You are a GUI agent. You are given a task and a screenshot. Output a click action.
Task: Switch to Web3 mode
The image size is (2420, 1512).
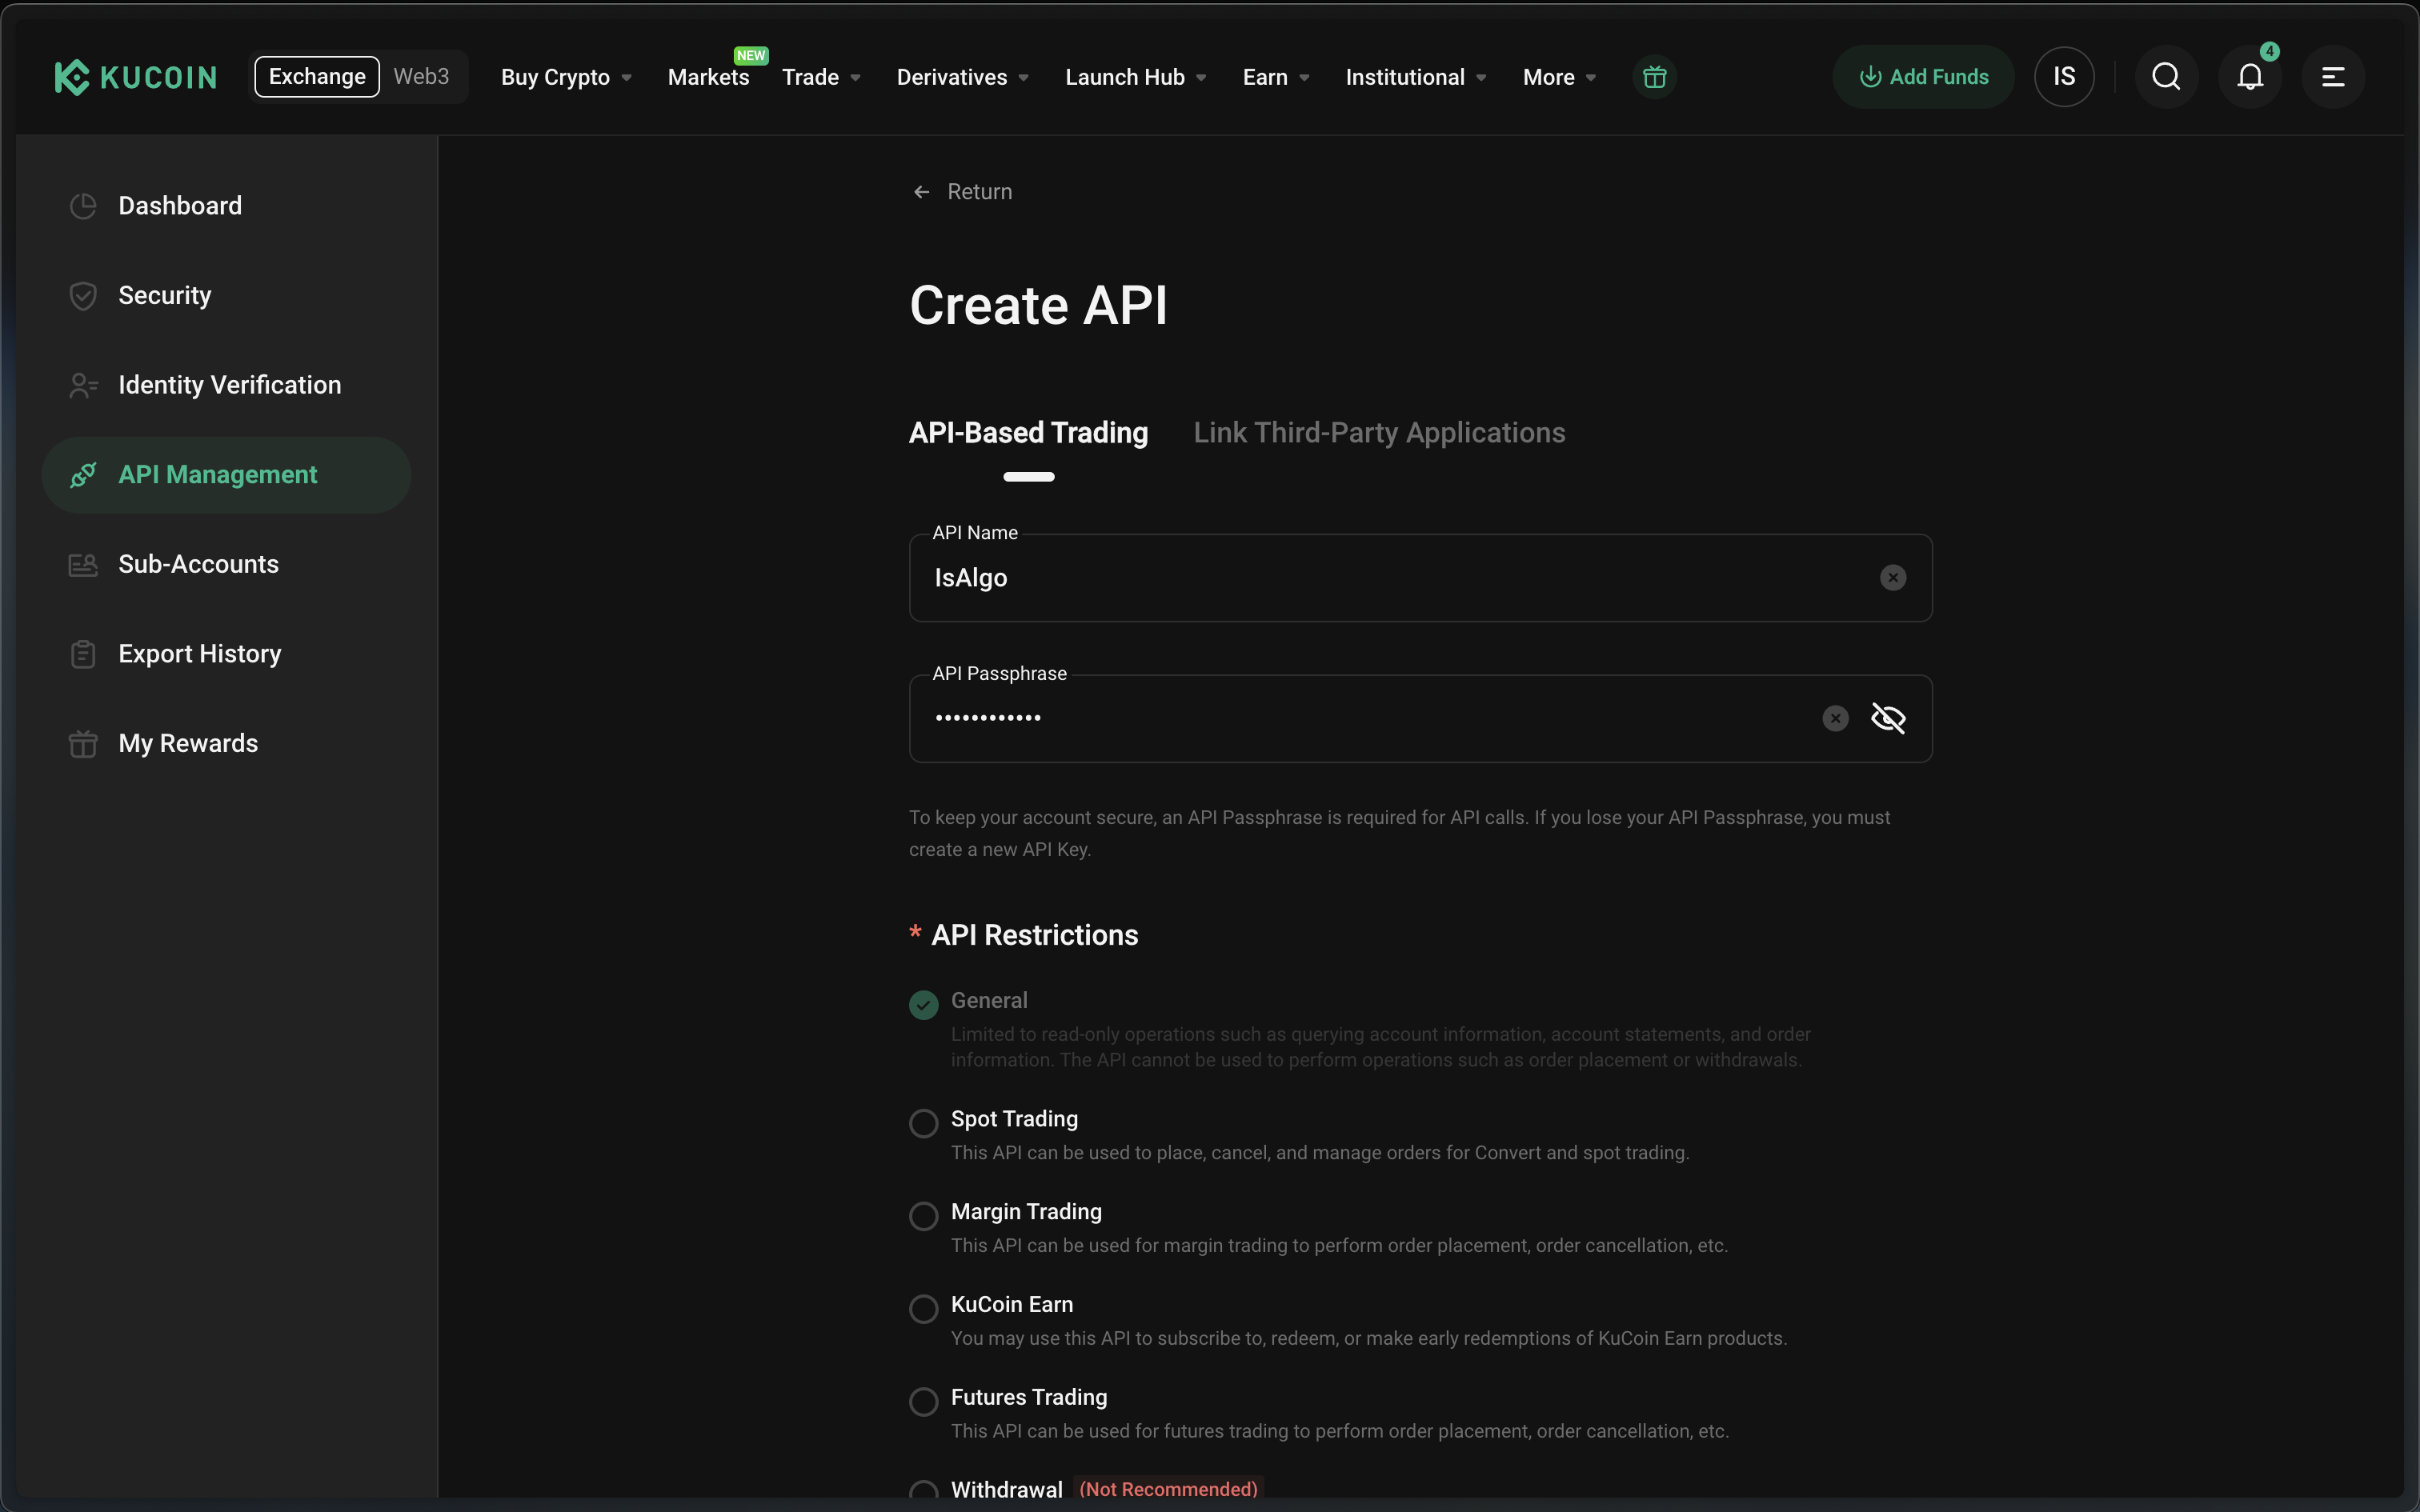(x=421, y=77)
